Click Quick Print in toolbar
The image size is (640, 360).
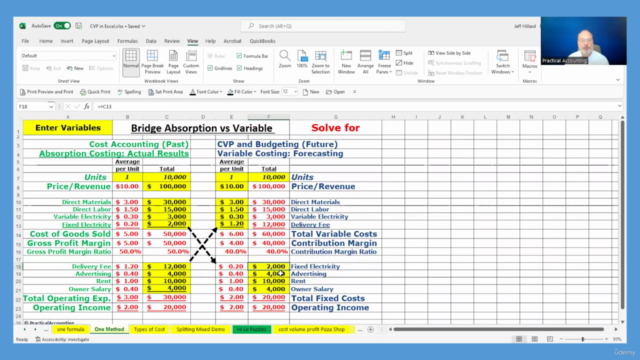pos(95,92)
